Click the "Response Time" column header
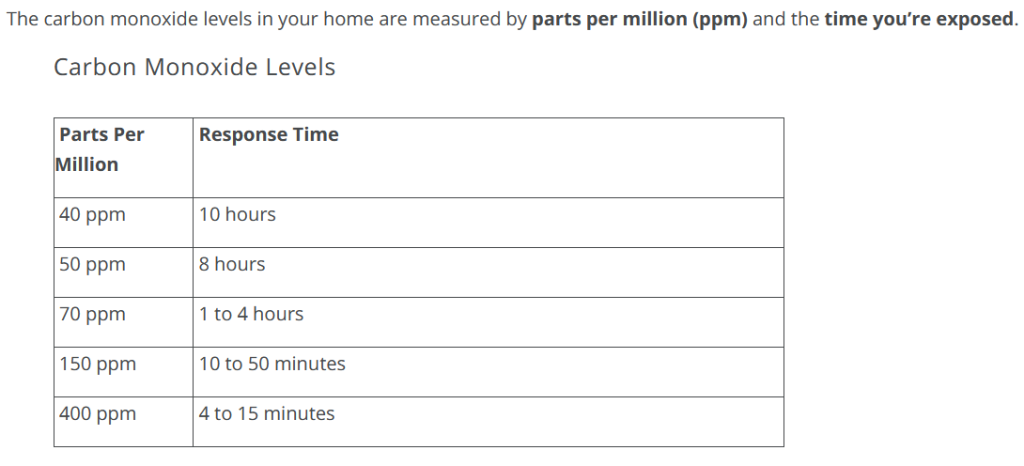The height and width of the screenshot is (466, 1024). click(268, 135)
